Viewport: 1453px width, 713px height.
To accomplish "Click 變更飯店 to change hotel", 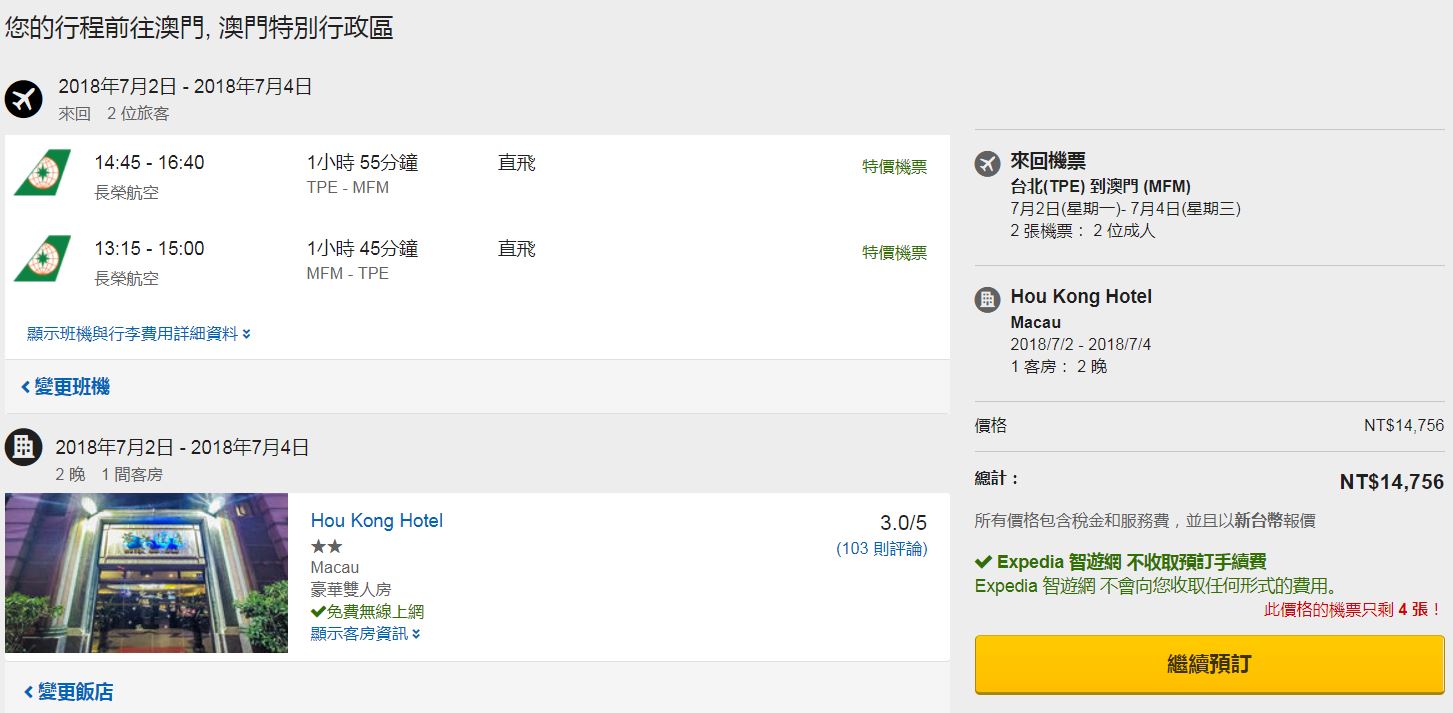I will (x=67, y=691).
